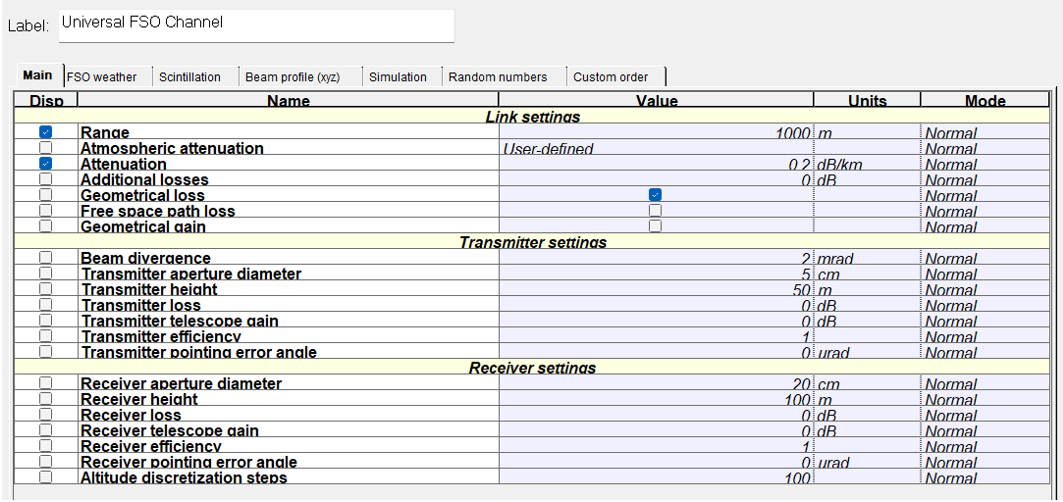Switch to the Custom order tab
The image size is (1063, 502).
tap(610, 77)
